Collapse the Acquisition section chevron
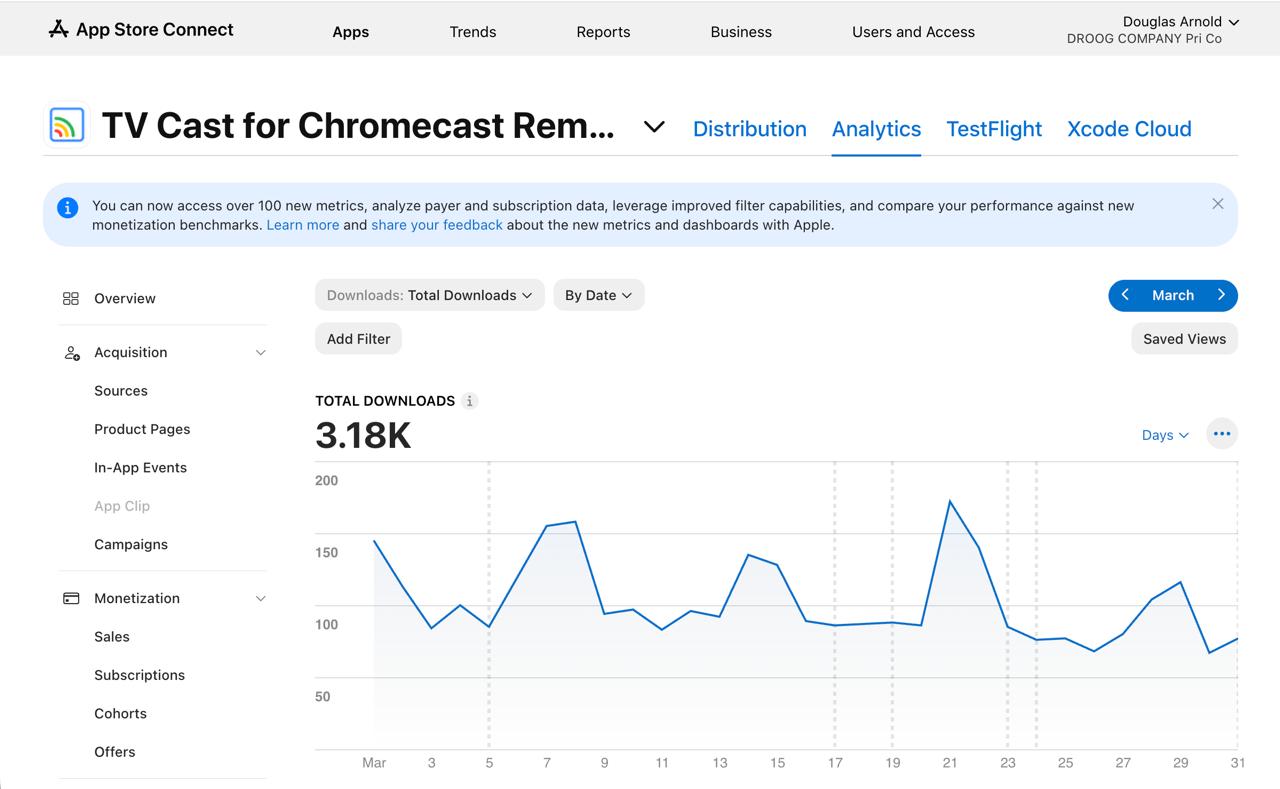 pos(260,353)
